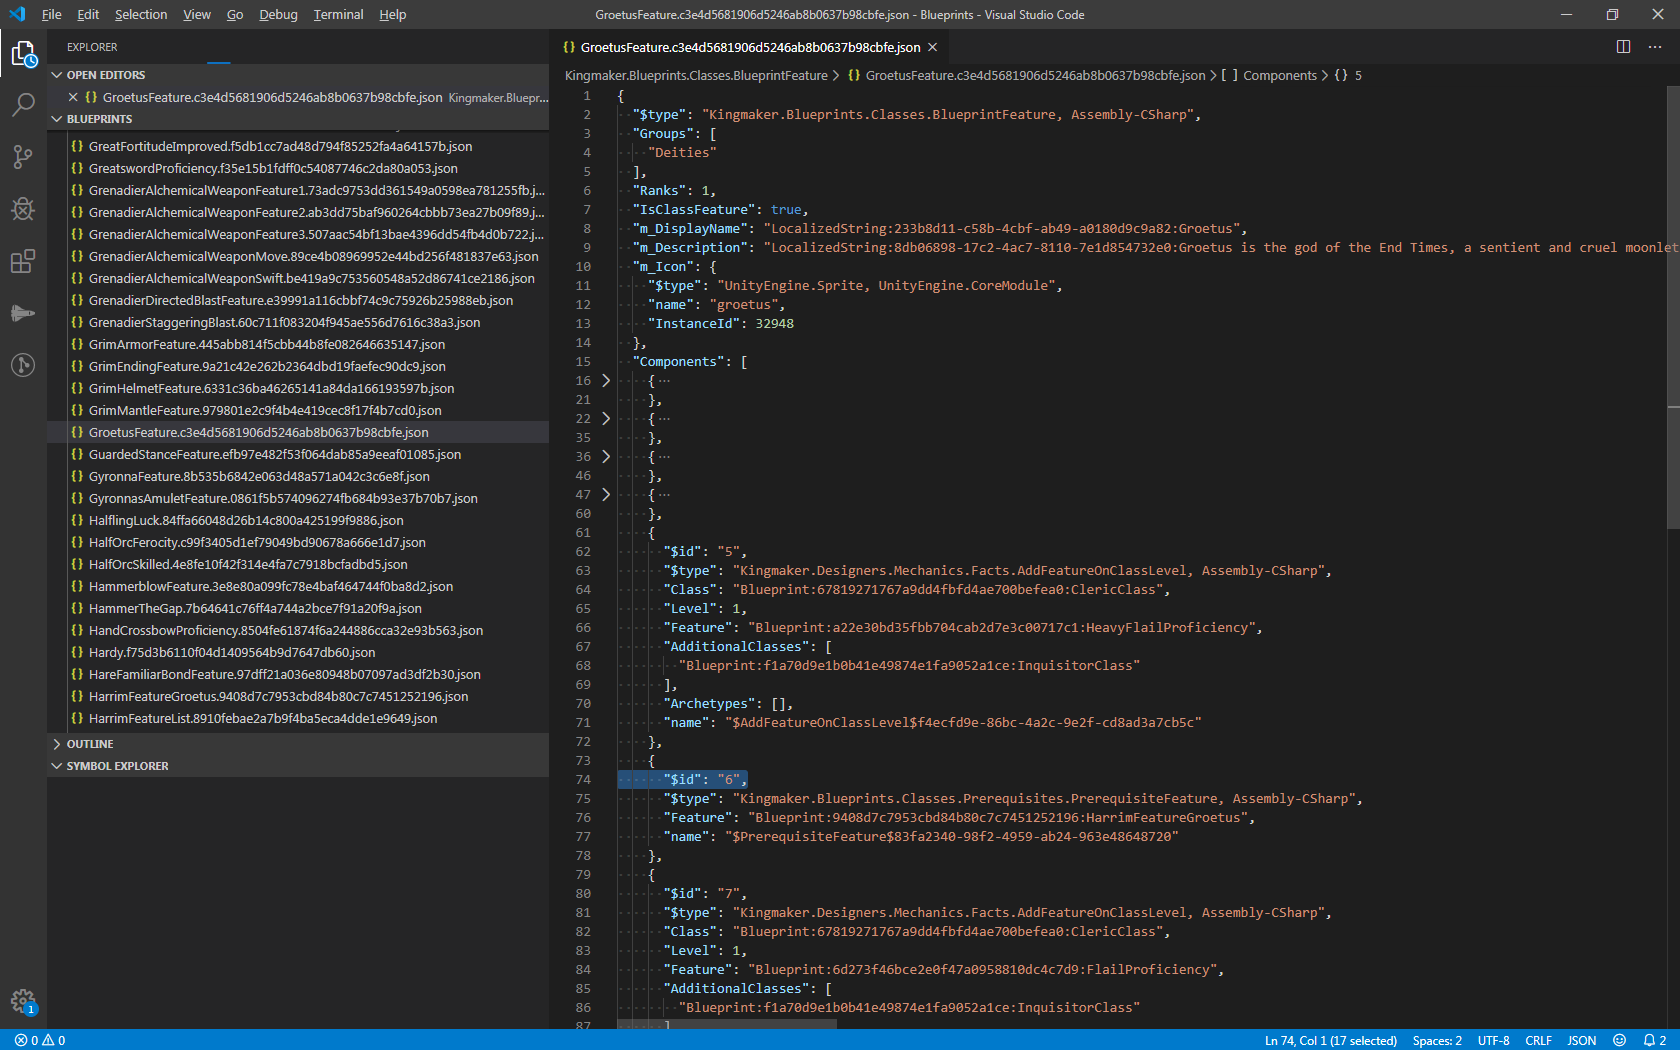
Task: Open the arrow-shaped extension icon below Extensions
Action: coord(23,313)
